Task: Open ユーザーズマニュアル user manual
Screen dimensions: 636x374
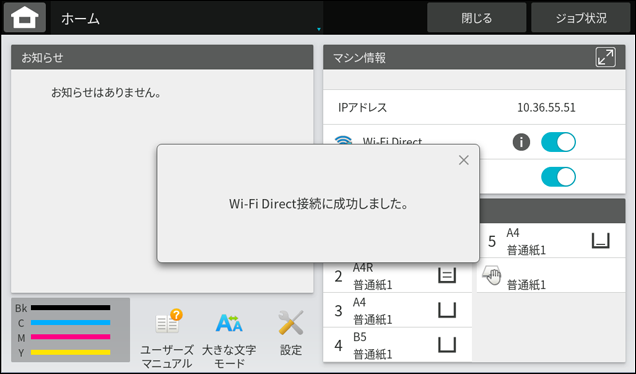Action: tap(167, 339)
